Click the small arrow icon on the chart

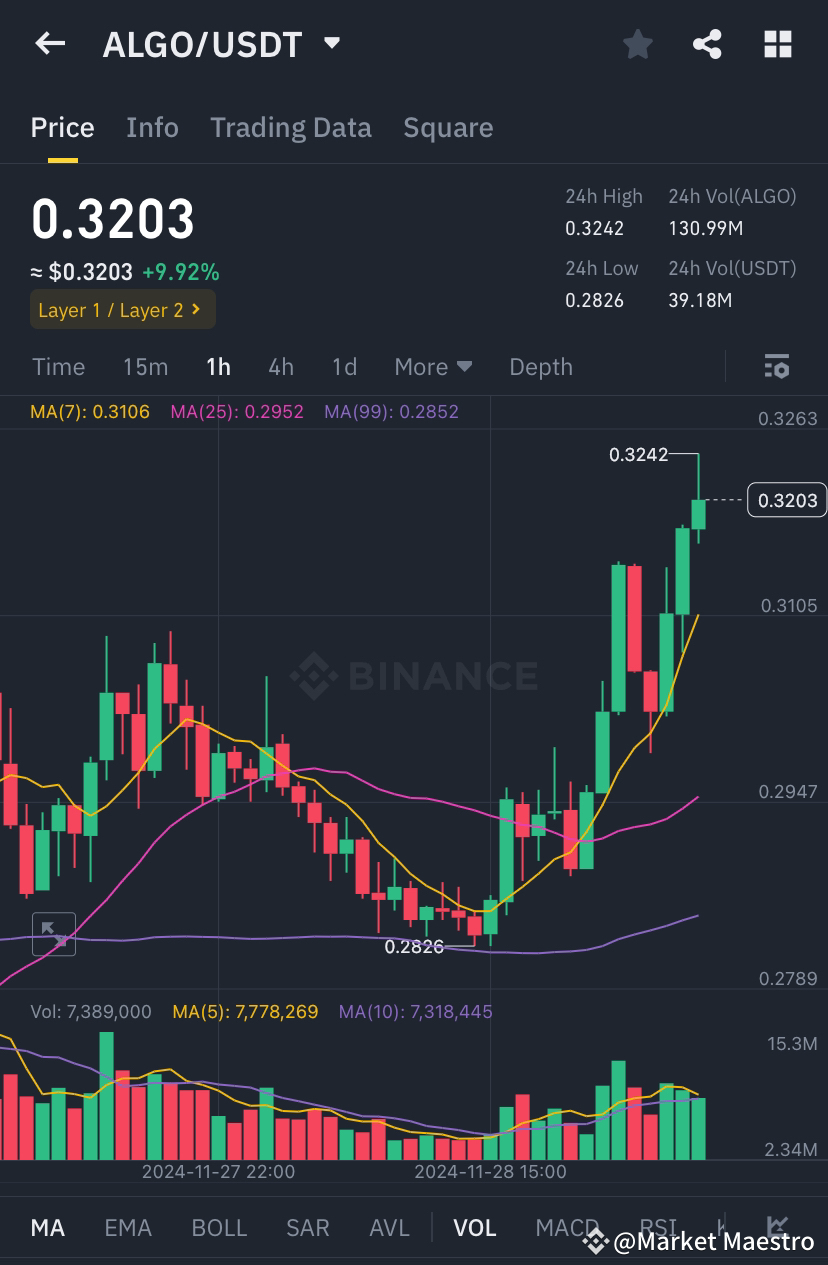54,934
